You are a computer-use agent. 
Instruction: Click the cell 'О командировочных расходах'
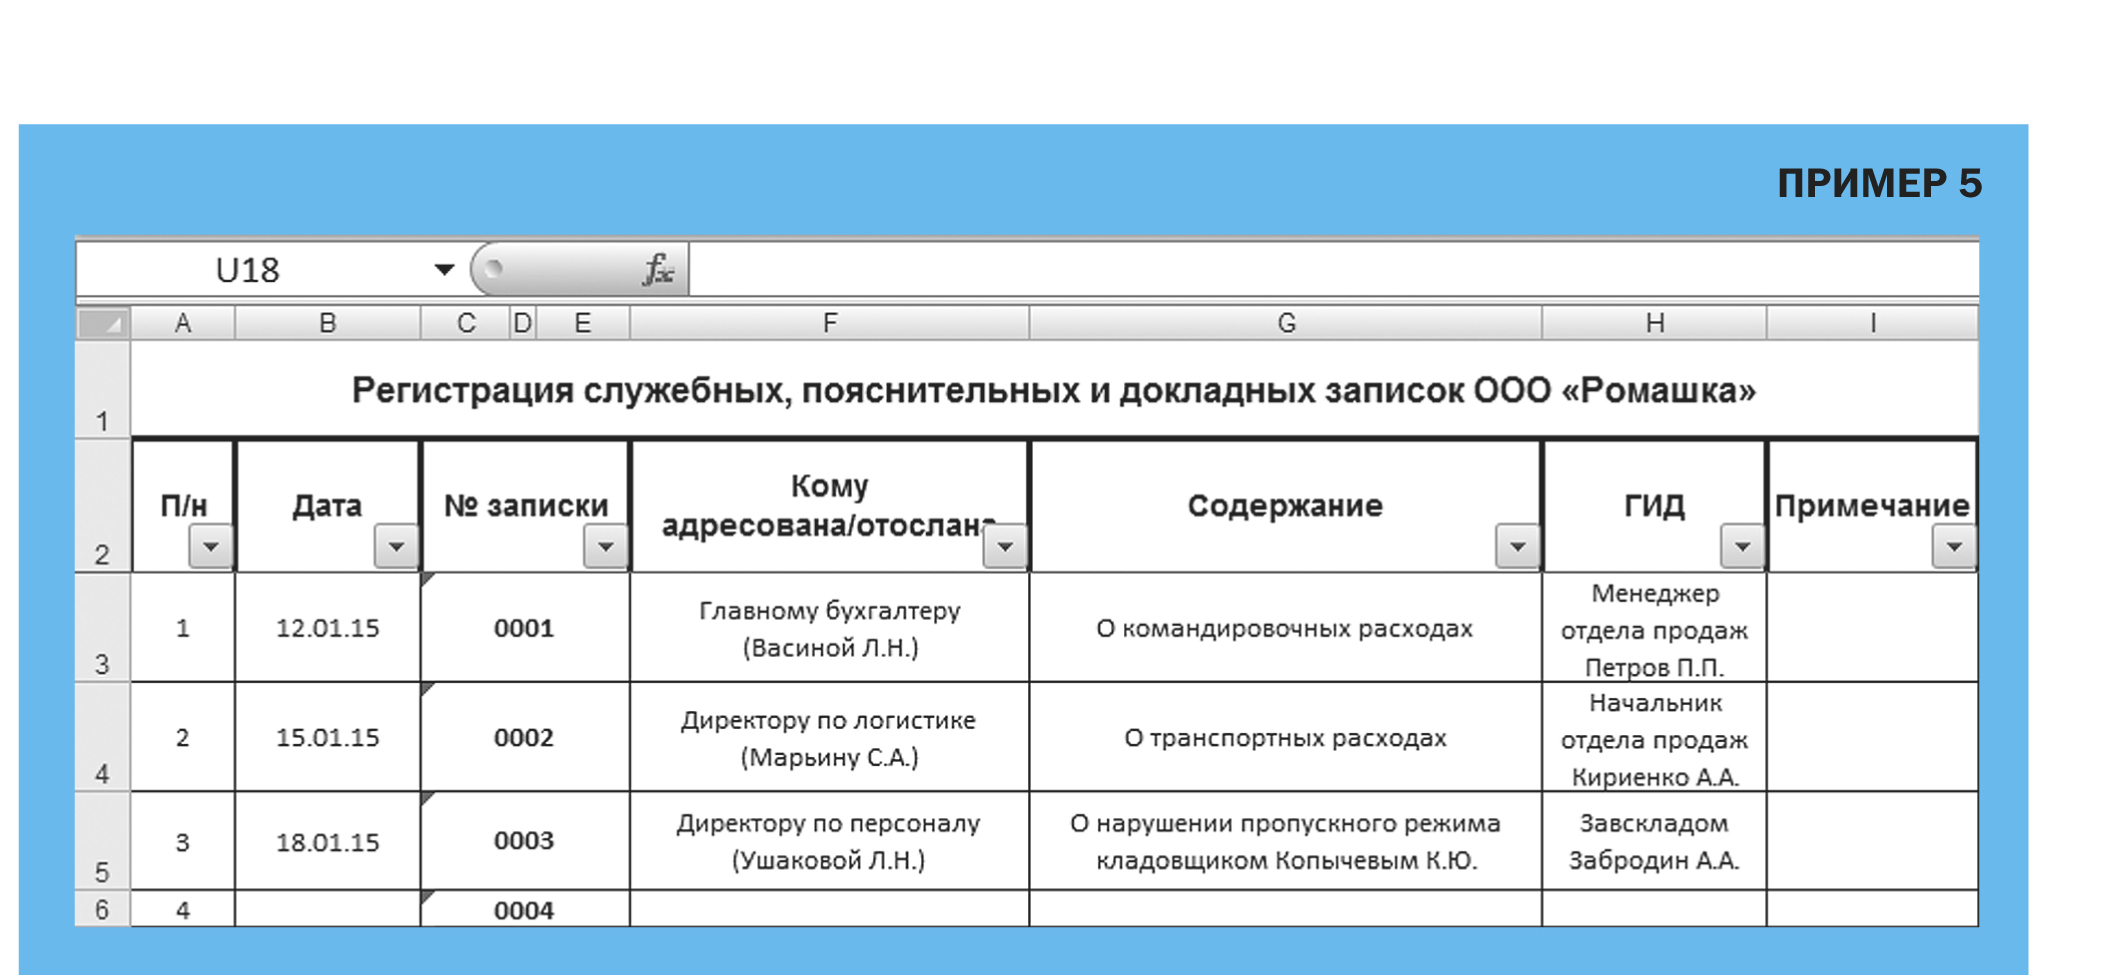1286,628
